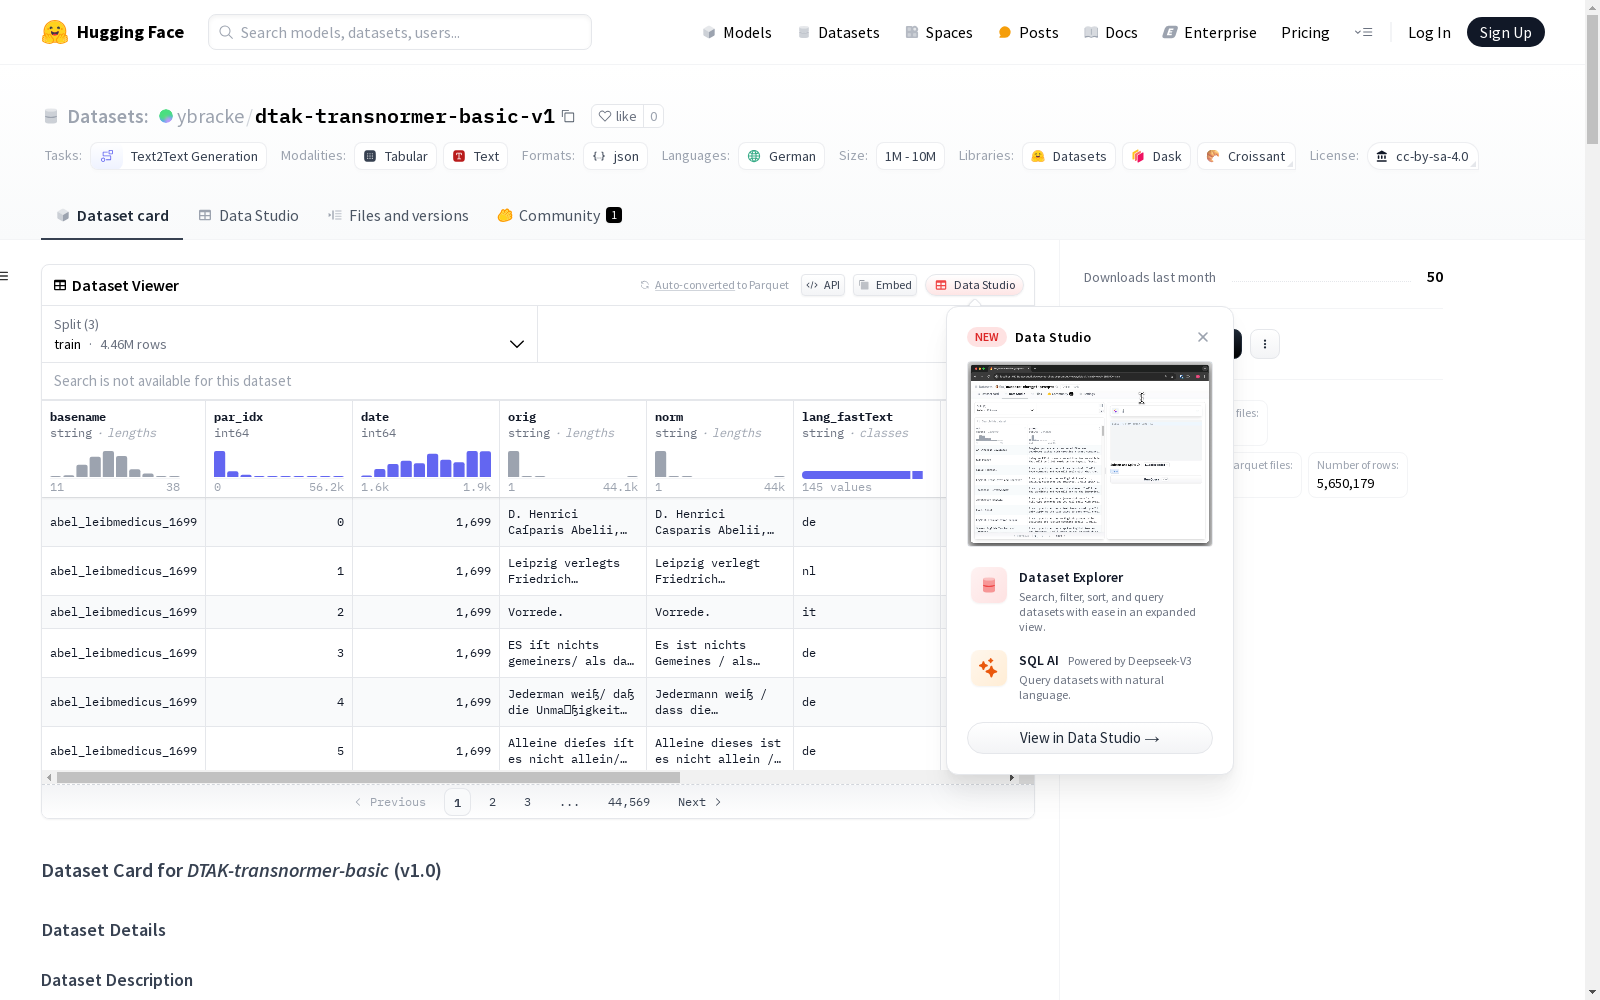
Task: Click the Dask library tag
Action: [1156, 156]
